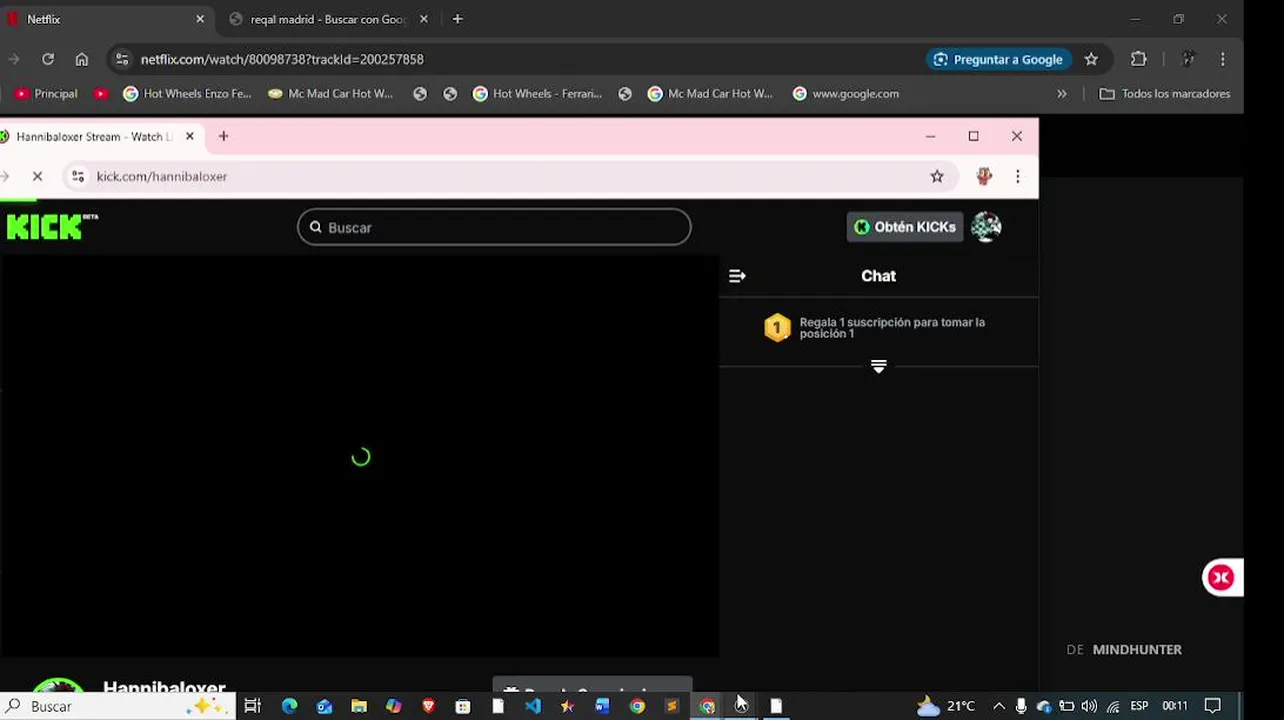This screenshot has width=1284, height=720.
Task: Bookmark the Netflix page with star
Action: (x=1091, y=59)
